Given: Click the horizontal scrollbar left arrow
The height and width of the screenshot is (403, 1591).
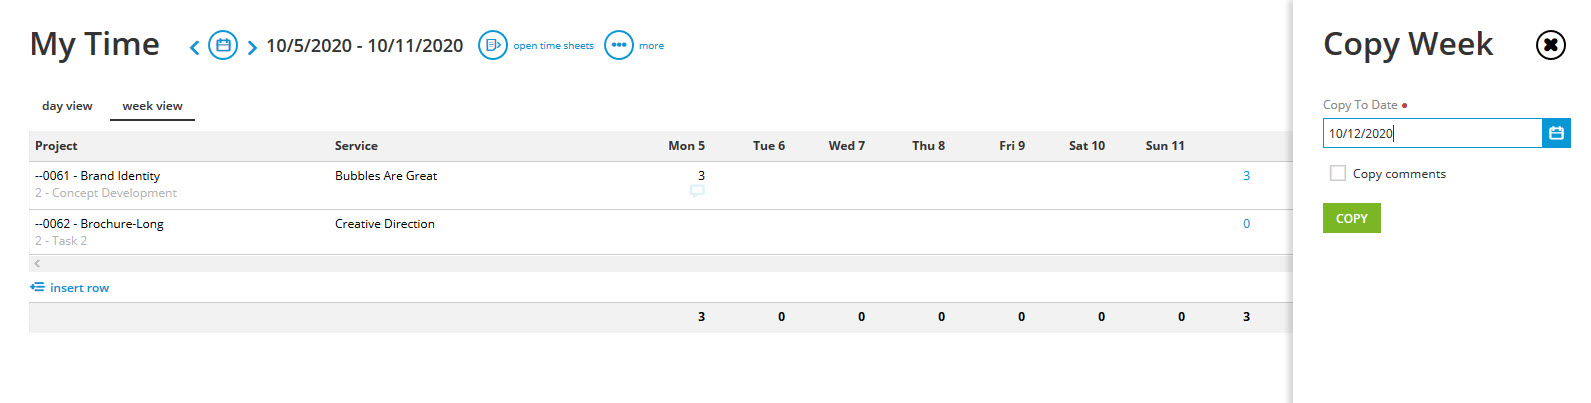Looking at the screenshot, I should point(37,263).
